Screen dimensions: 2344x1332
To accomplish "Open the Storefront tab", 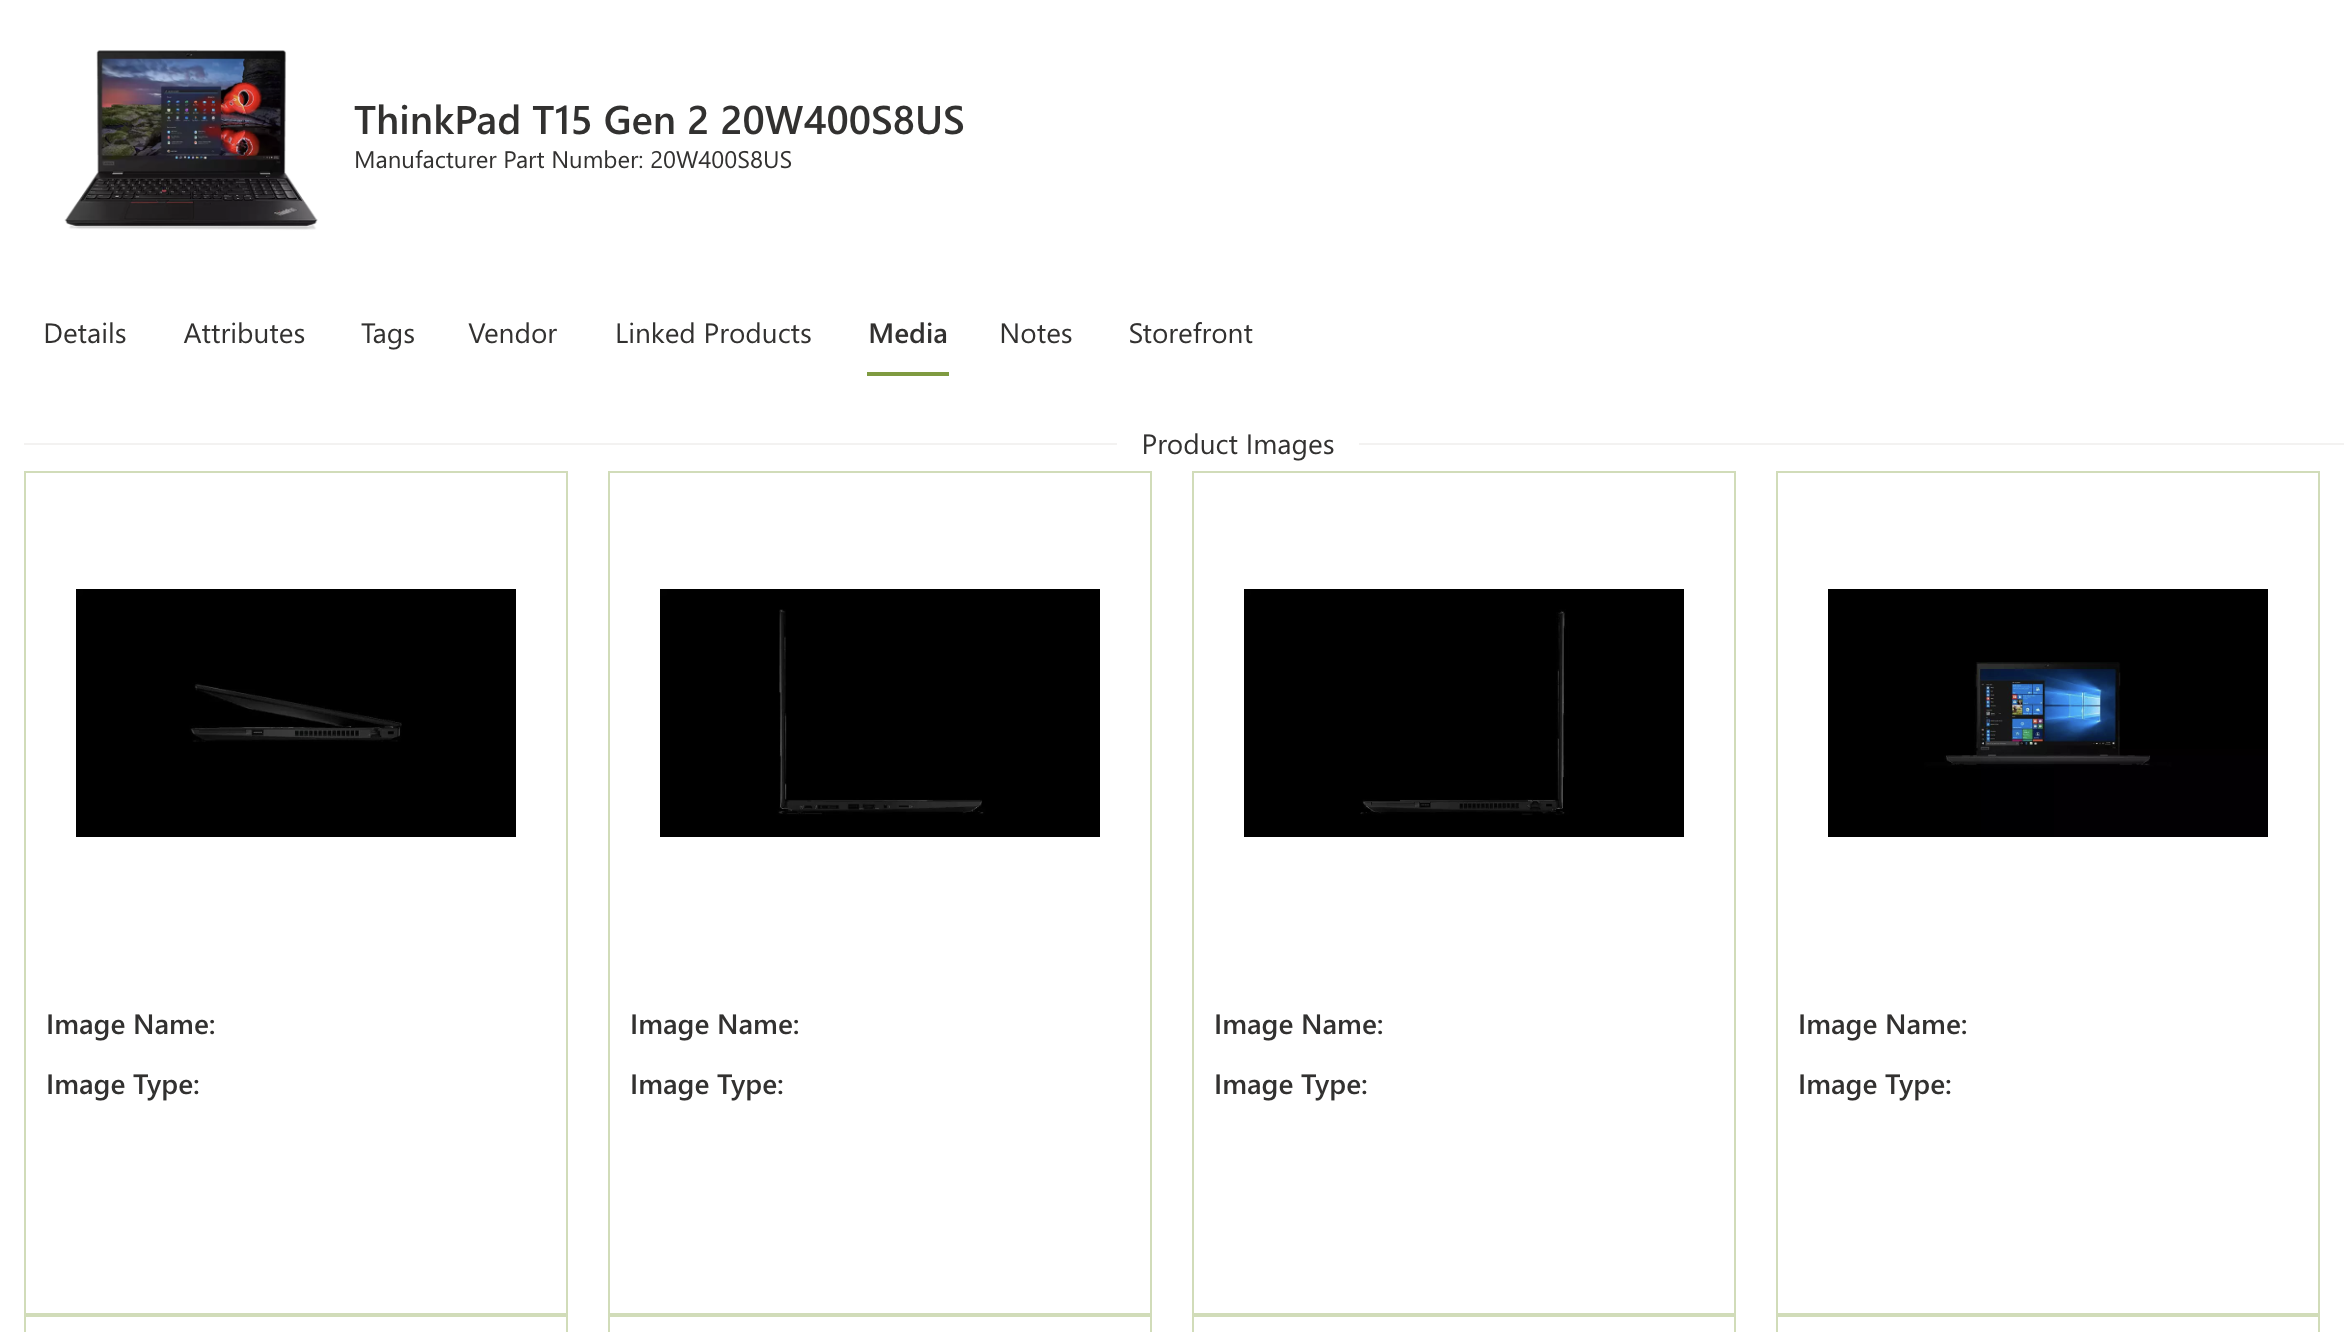I will click(1190, 334).
